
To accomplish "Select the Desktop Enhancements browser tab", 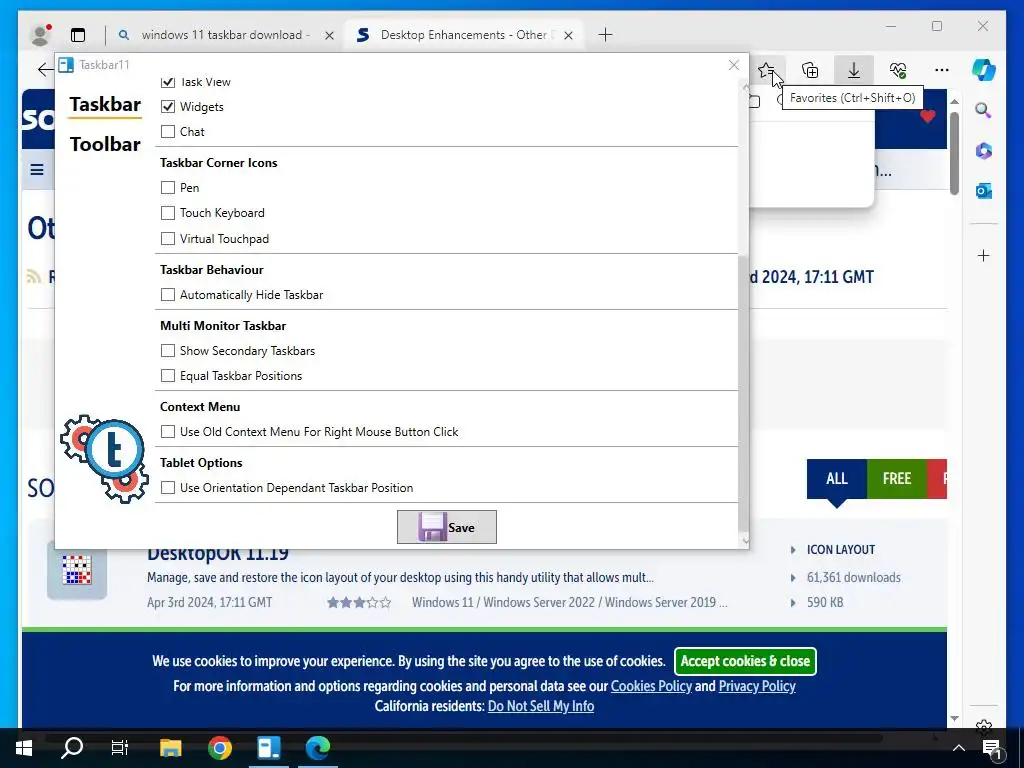I will (x=464, y=35).
